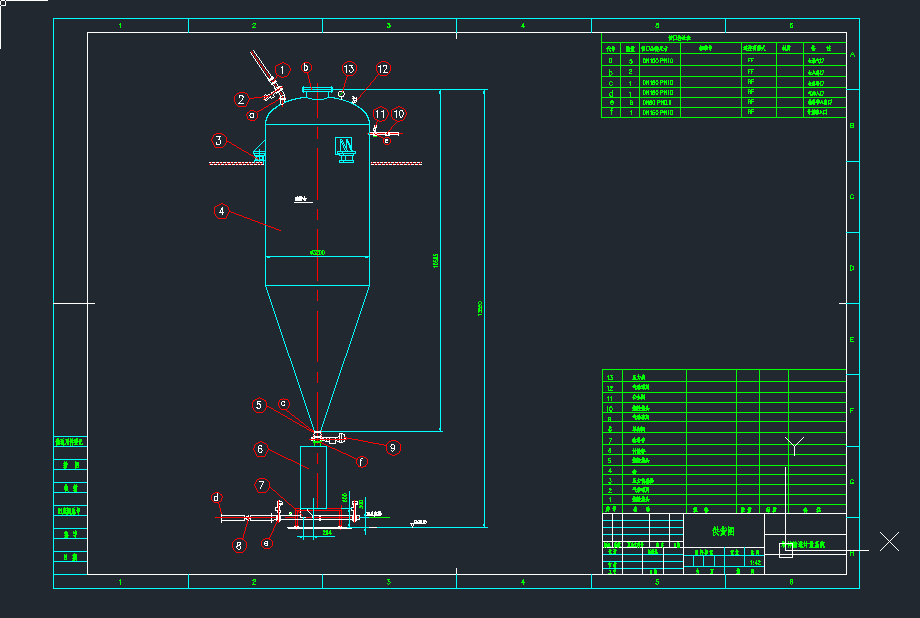The width and height of the screenshot is (920, 618).
Task: Select nozzle label b atop the vessel
Action: [x=308, y=68]
